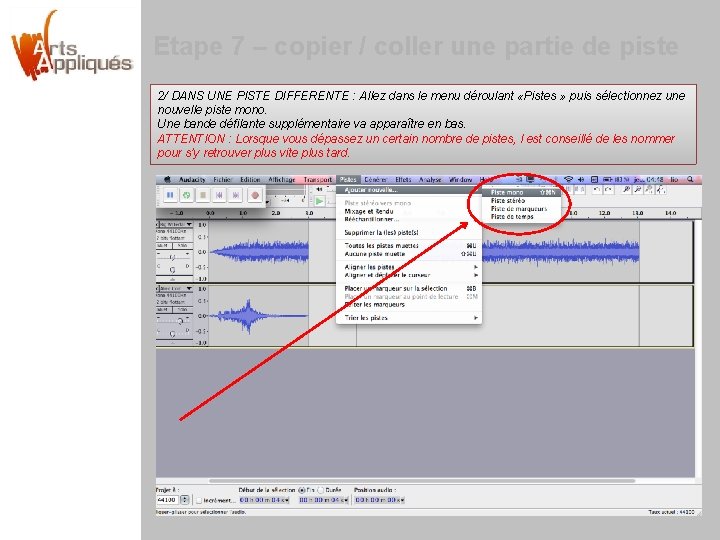Click the Fit Selection zoom icon
Viewport: 720px width, 540px height.
(649, 189)
